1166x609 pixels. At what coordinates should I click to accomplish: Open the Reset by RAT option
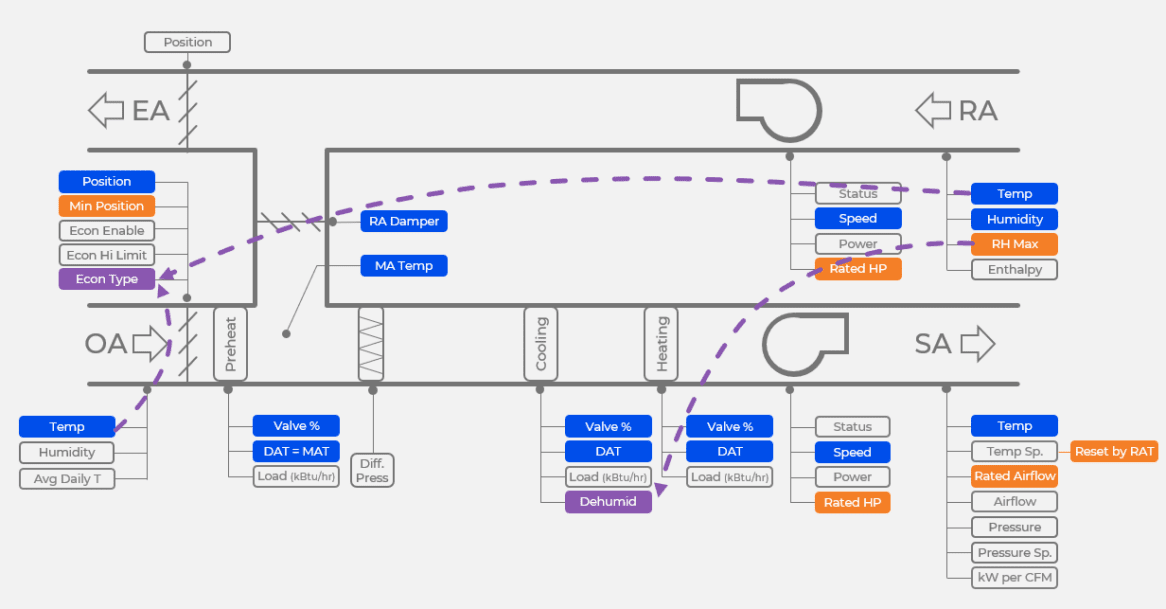pos(1114,451)
